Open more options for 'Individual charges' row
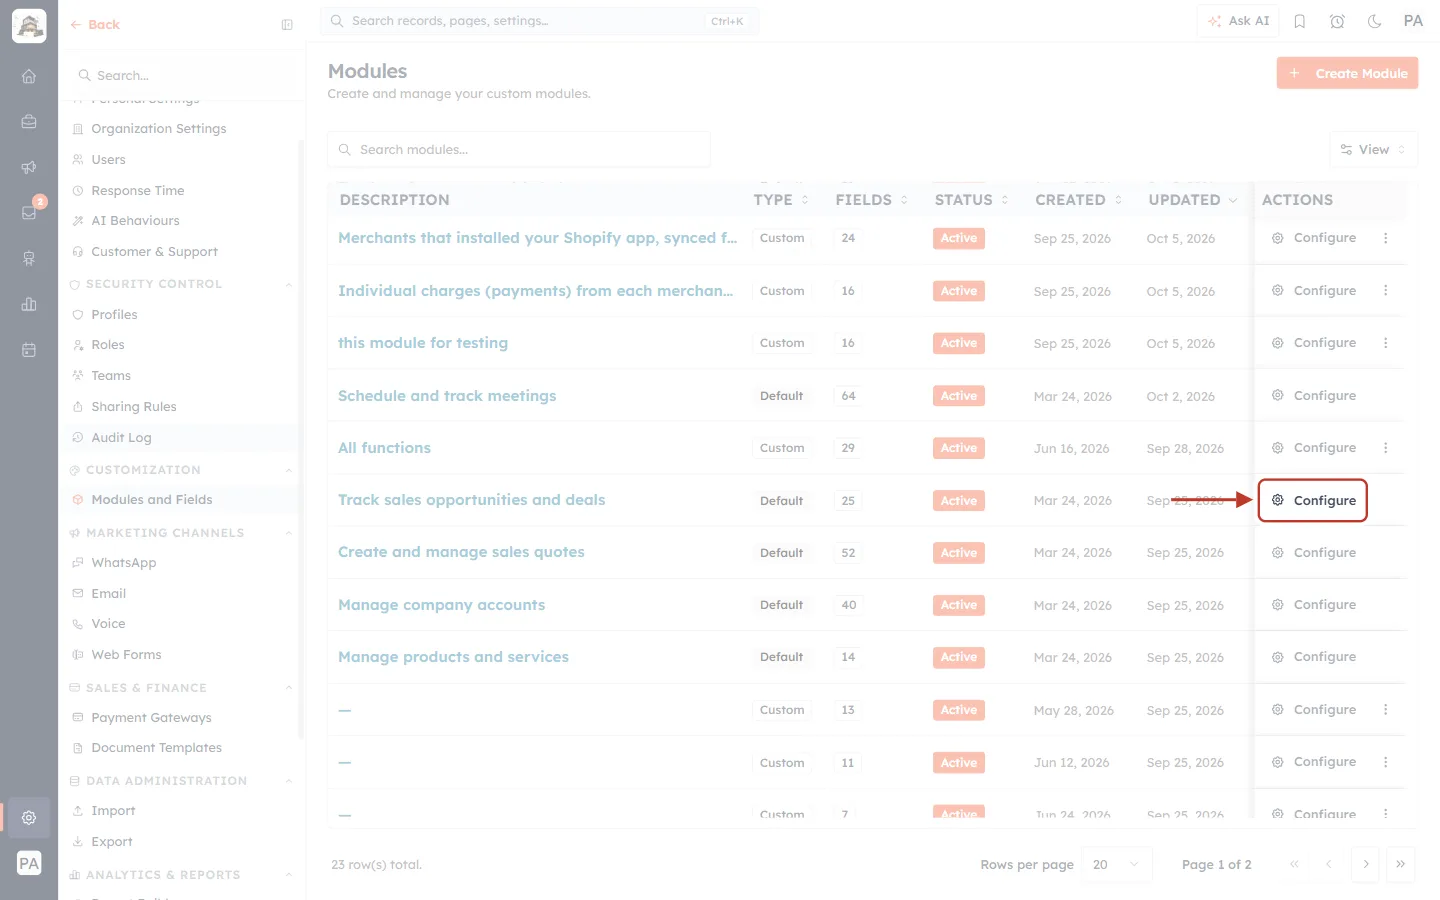The width and height of the screenshot is (1440, 900). pos(1386,290)
